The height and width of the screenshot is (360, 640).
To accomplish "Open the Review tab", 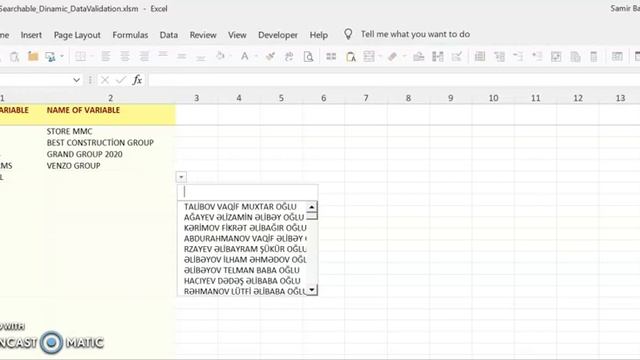I will (x=203, y=35).
